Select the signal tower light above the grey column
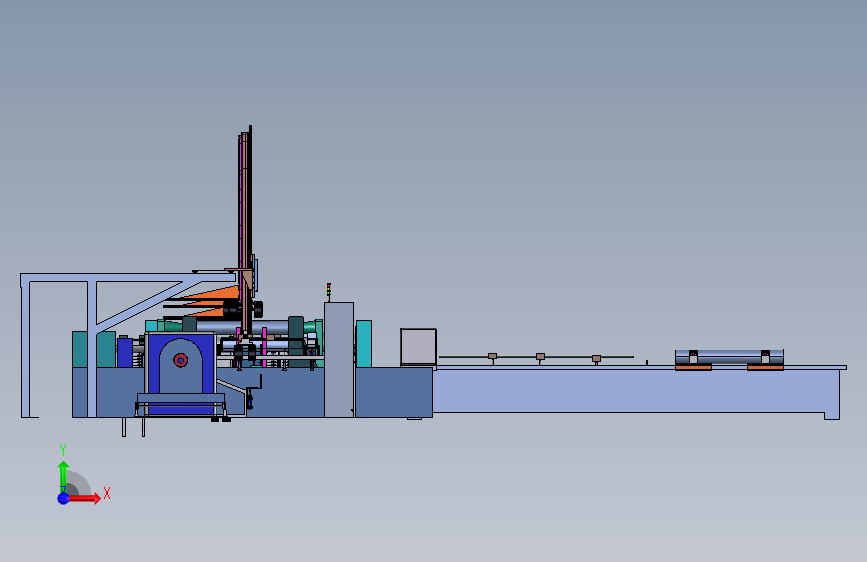This screenshot has width=867, height=562. point(328,292)
